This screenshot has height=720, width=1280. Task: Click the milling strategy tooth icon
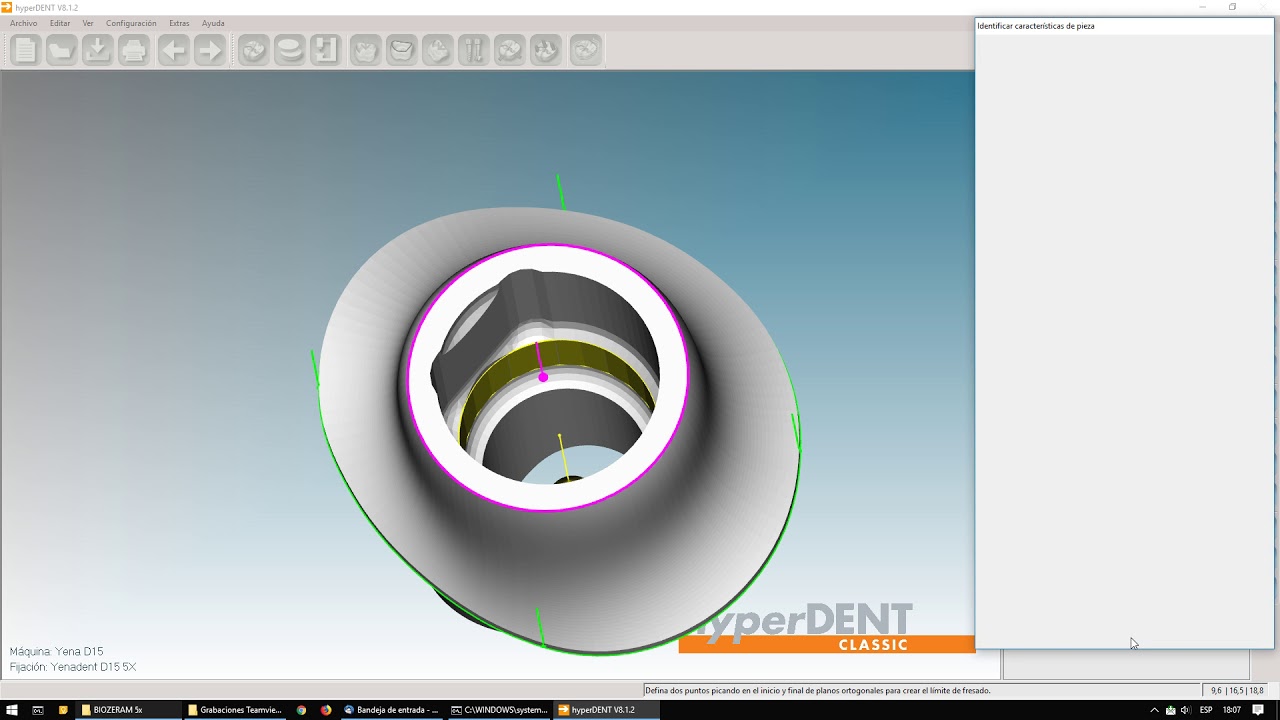(x=546, y=49)
